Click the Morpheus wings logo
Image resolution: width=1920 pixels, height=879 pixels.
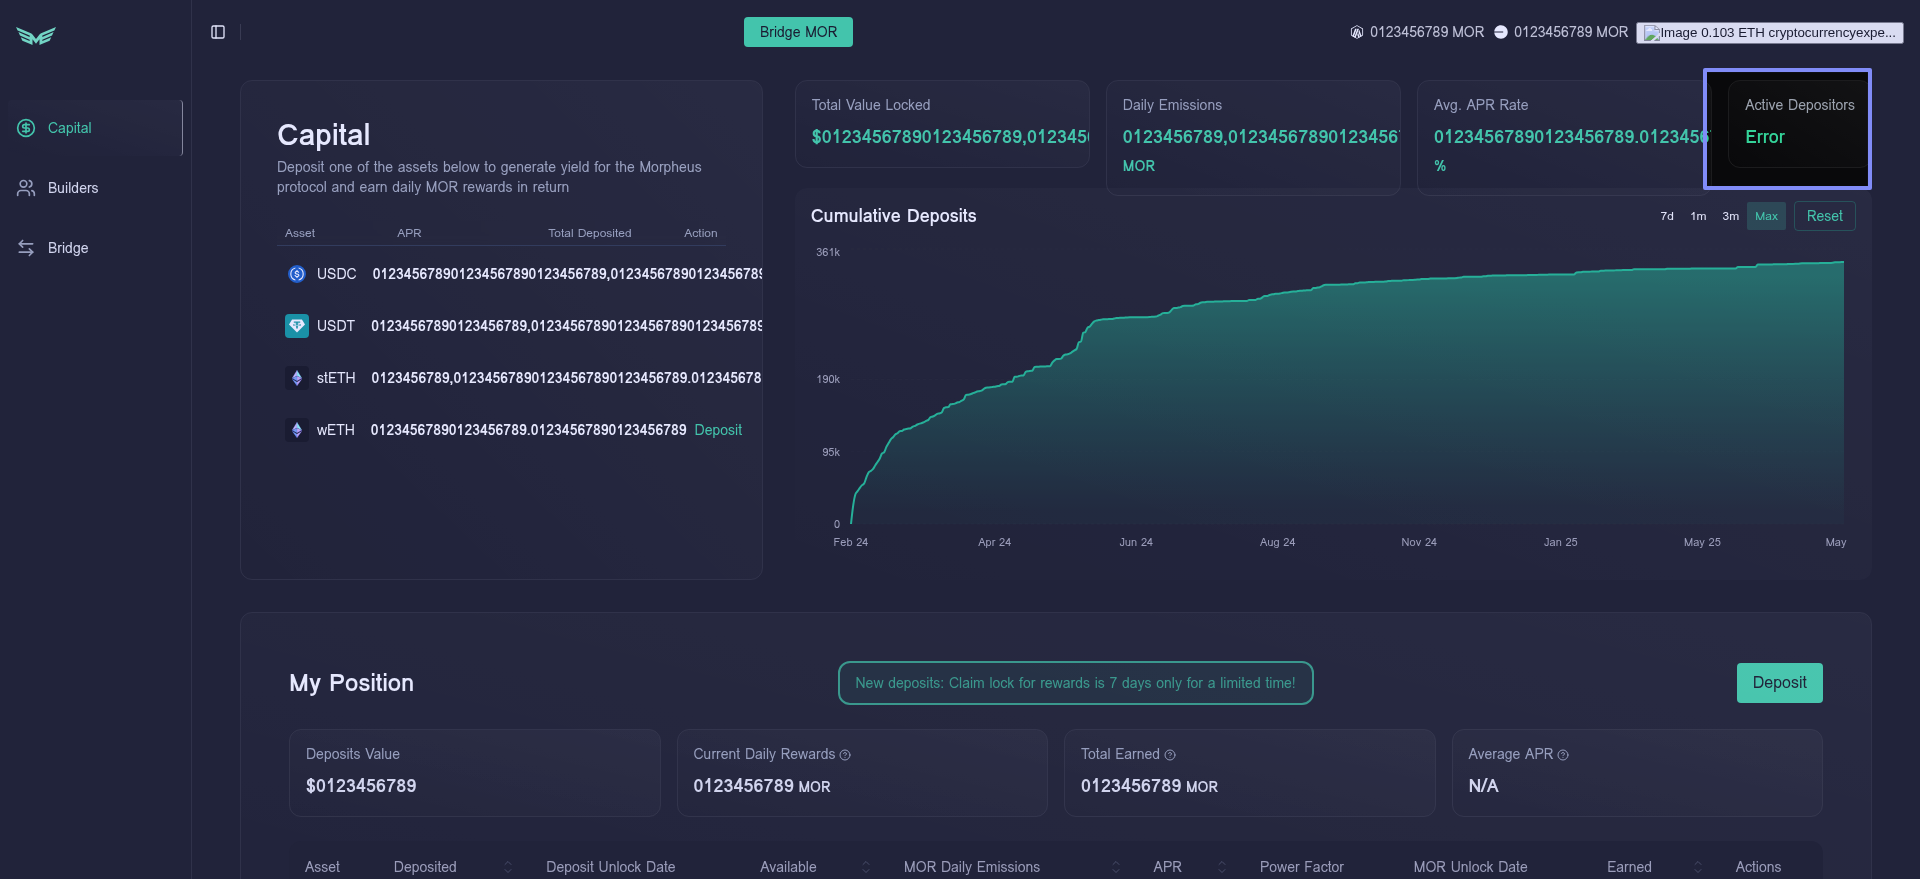tap(36, 36)
